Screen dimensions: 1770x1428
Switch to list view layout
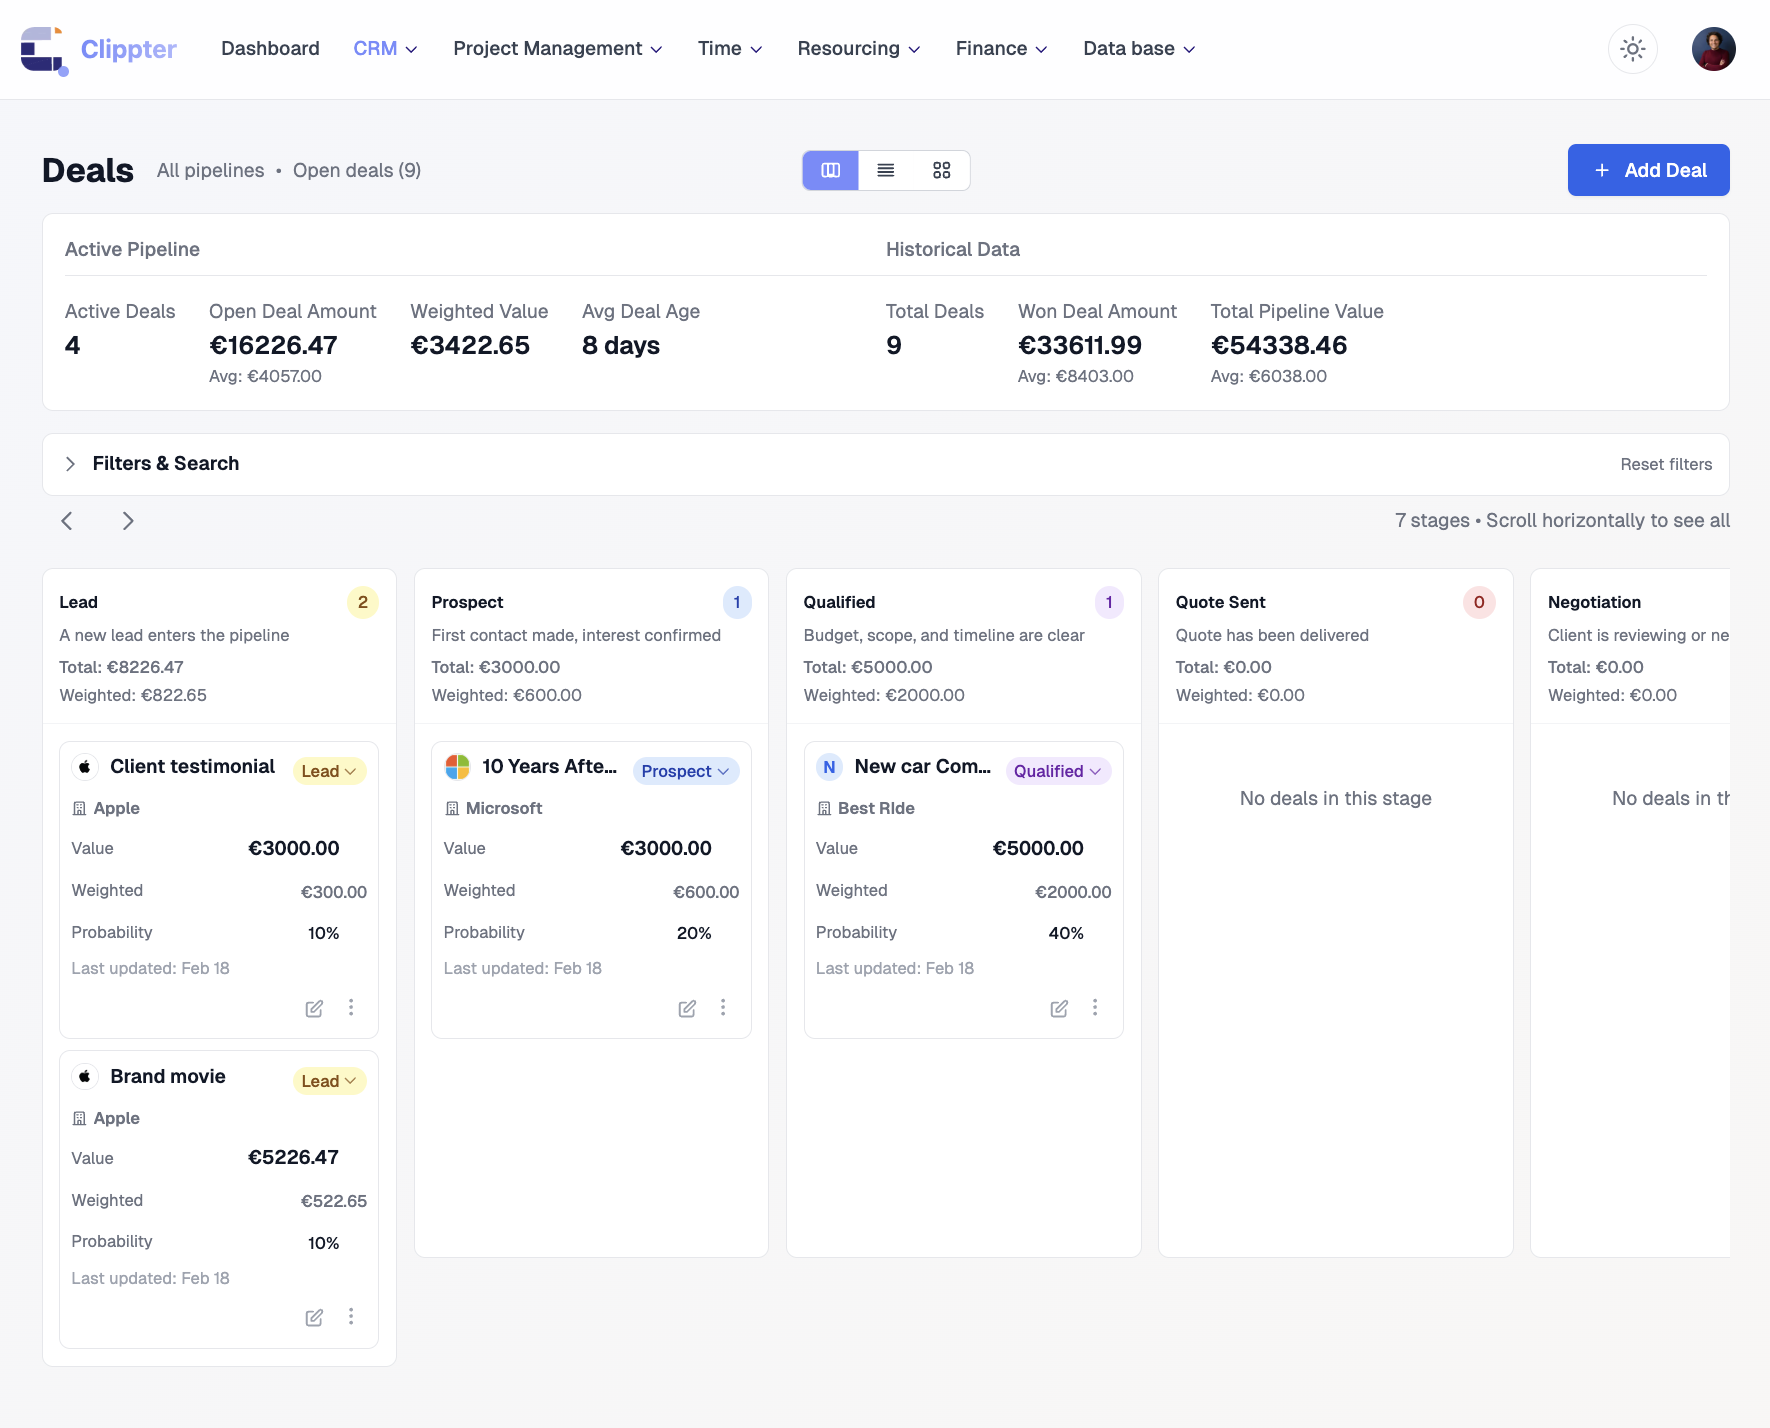[x=886, y=170]
